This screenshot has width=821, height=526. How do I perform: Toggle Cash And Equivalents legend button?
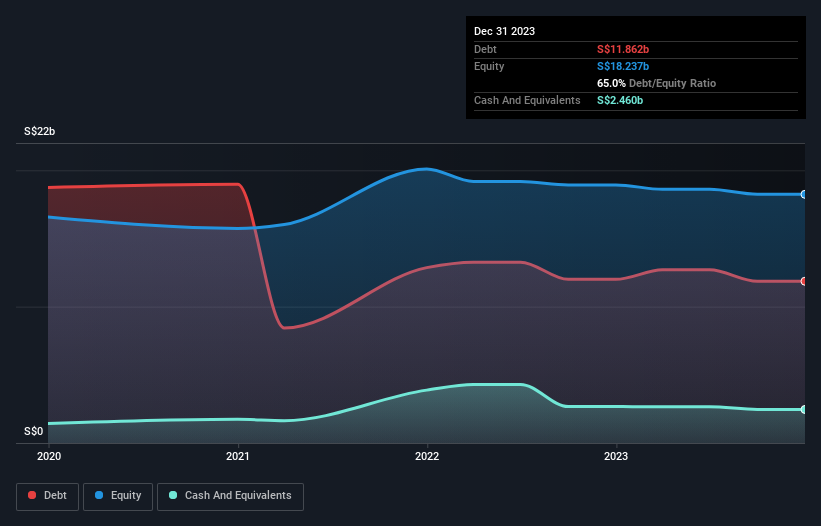tap(230, 496)
